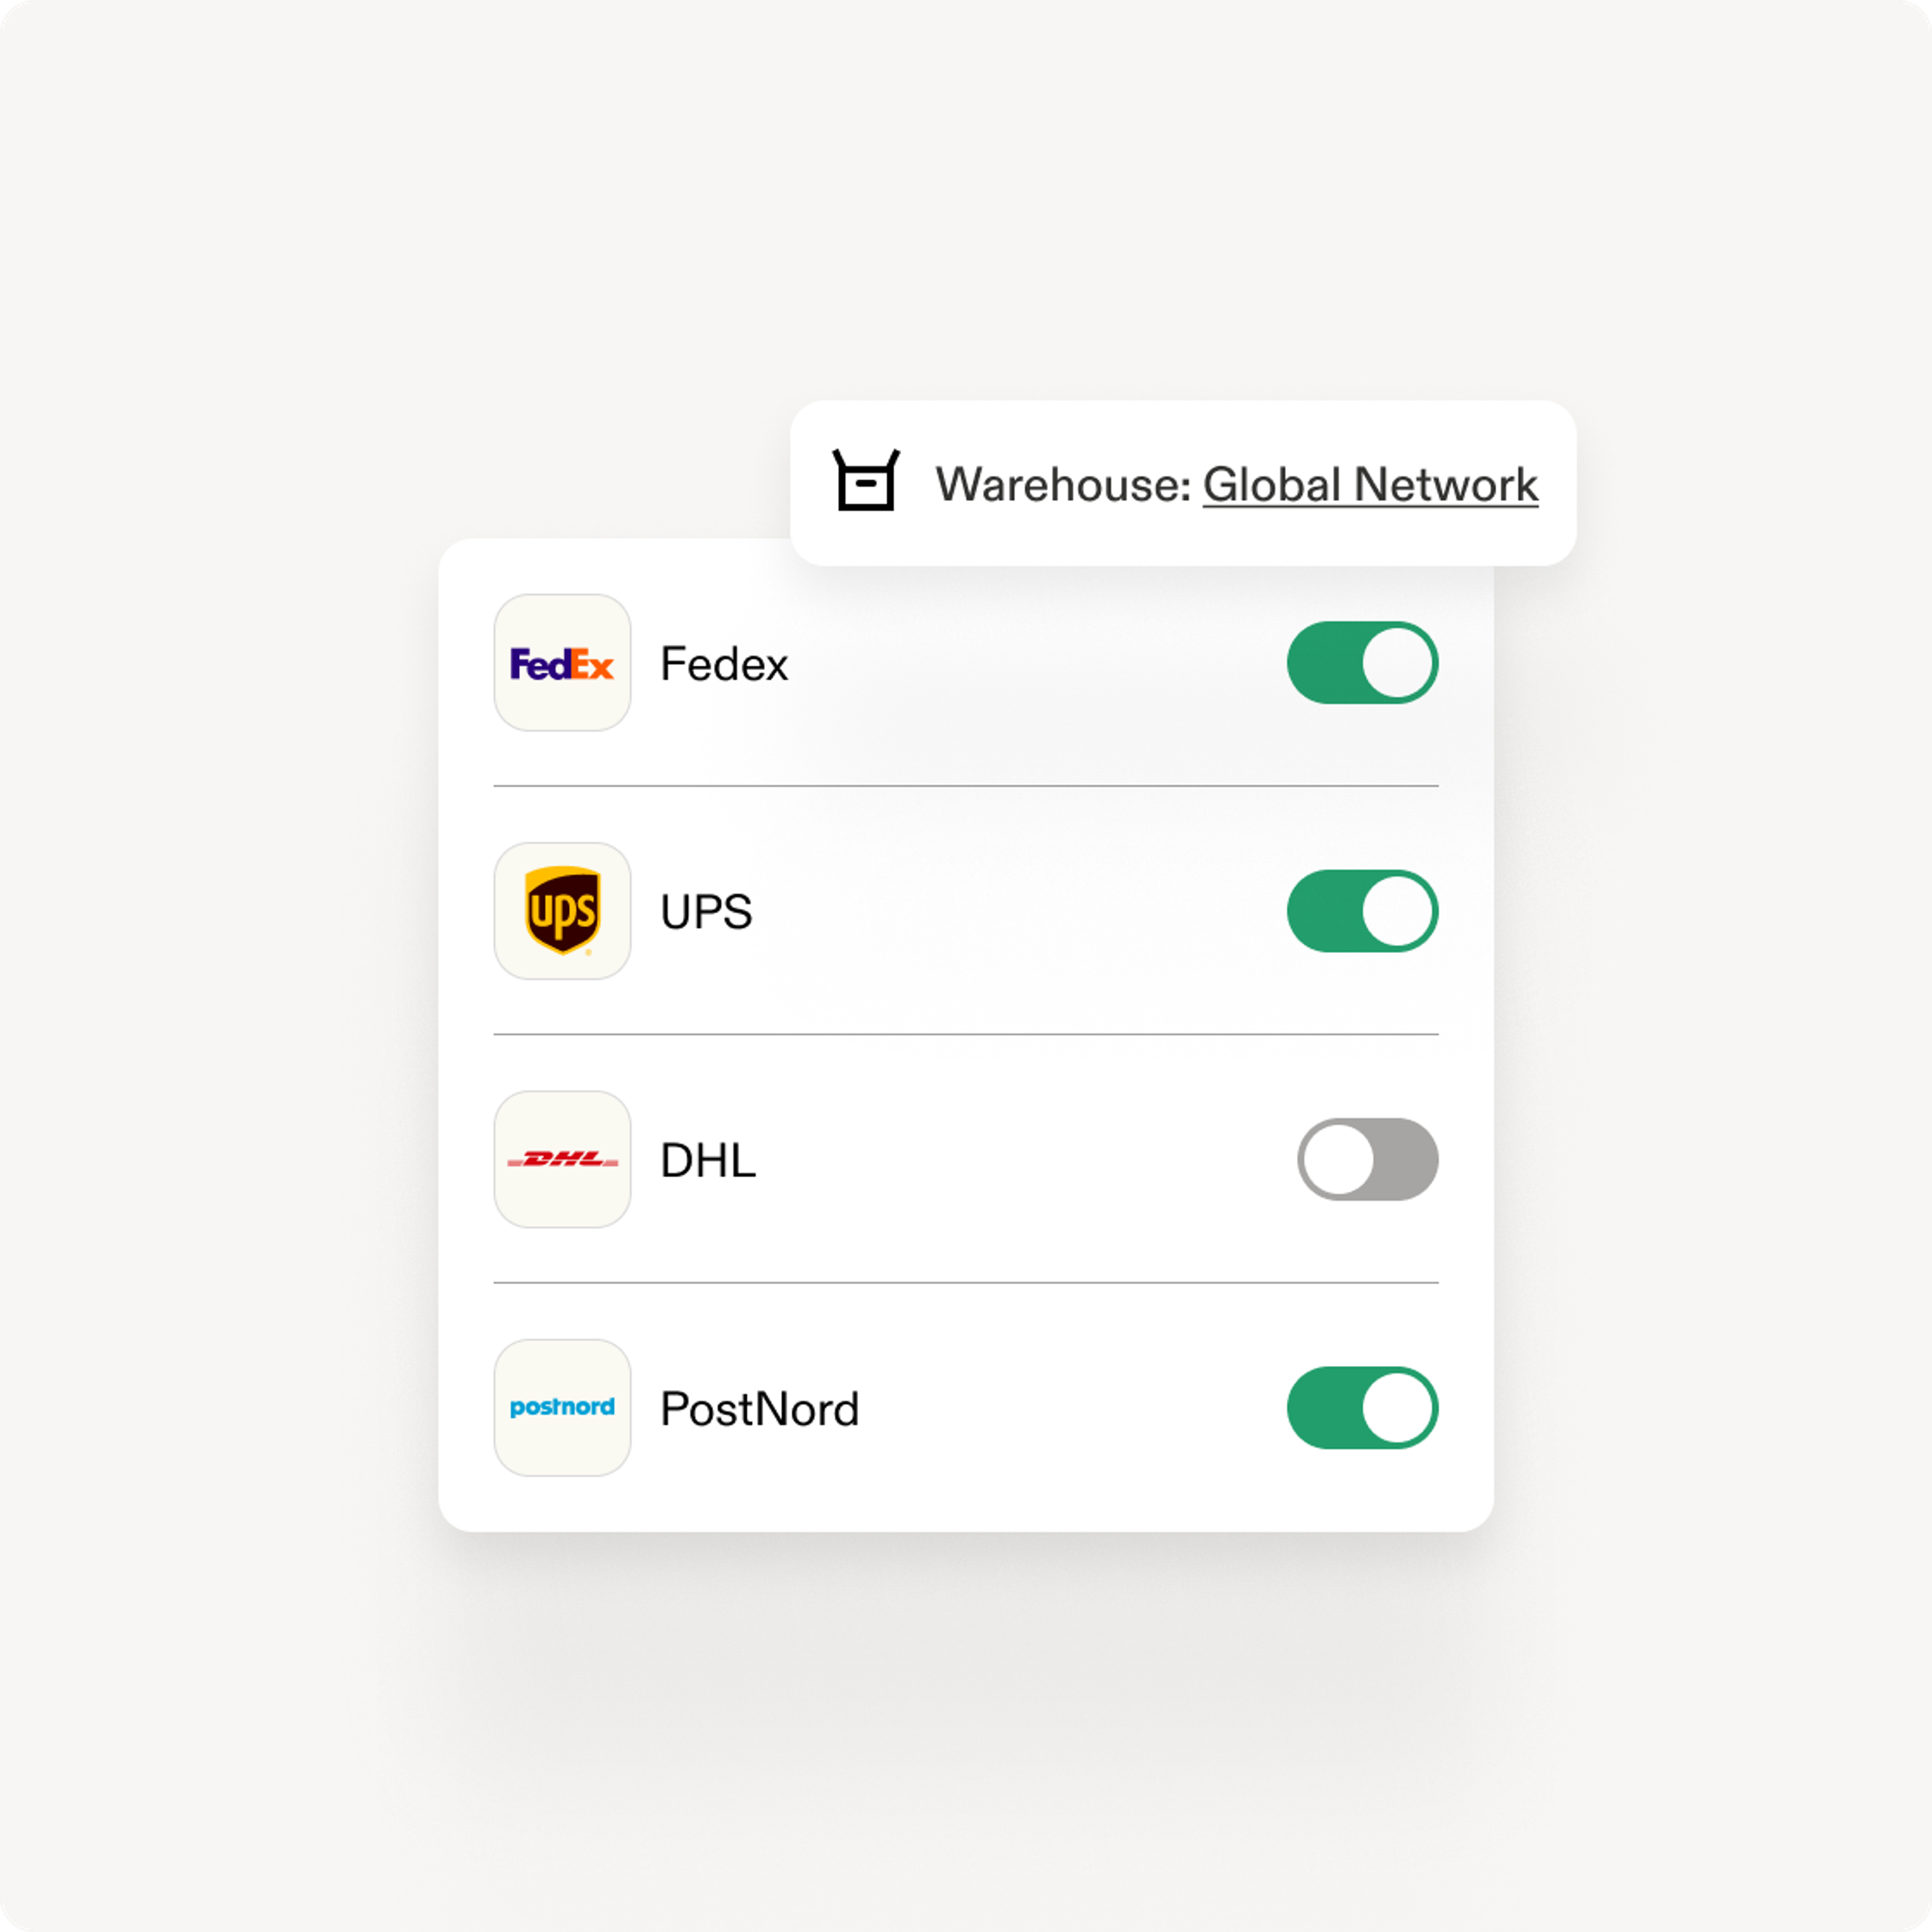Click the red DHL logo icon
1932x1932 pixels.
click(x=562, y=1159)
